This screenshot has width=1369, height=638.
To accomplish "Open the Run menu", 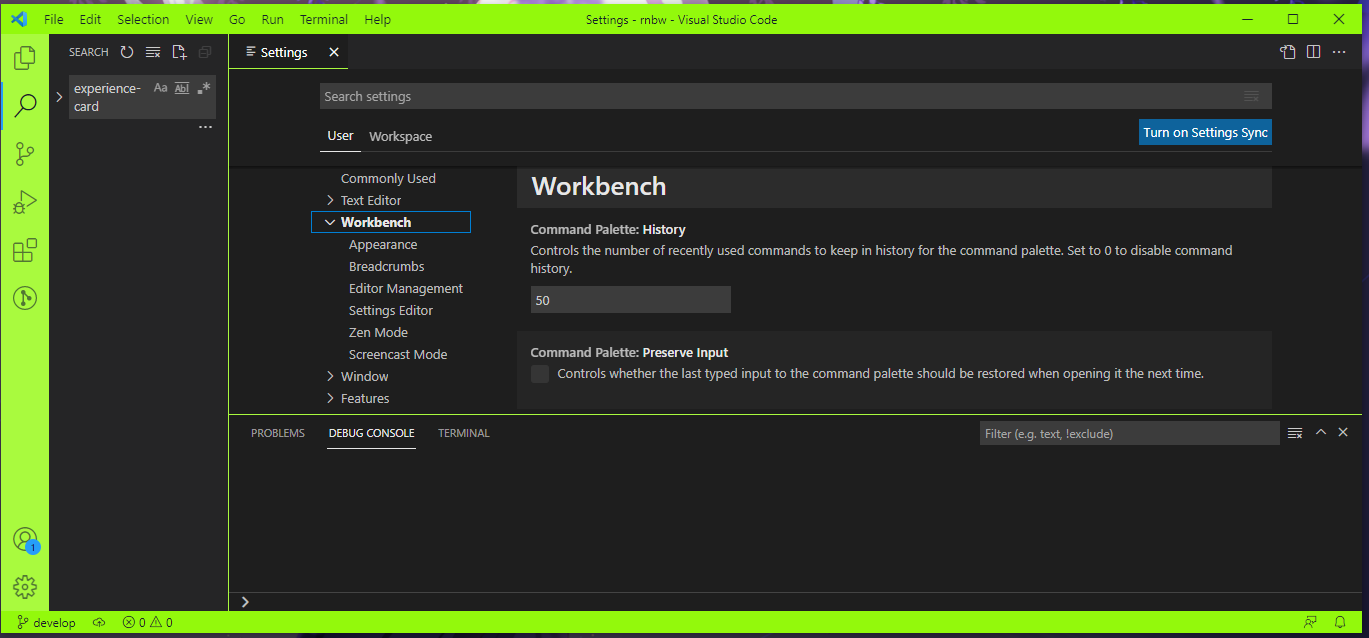I will pos(271,19).
